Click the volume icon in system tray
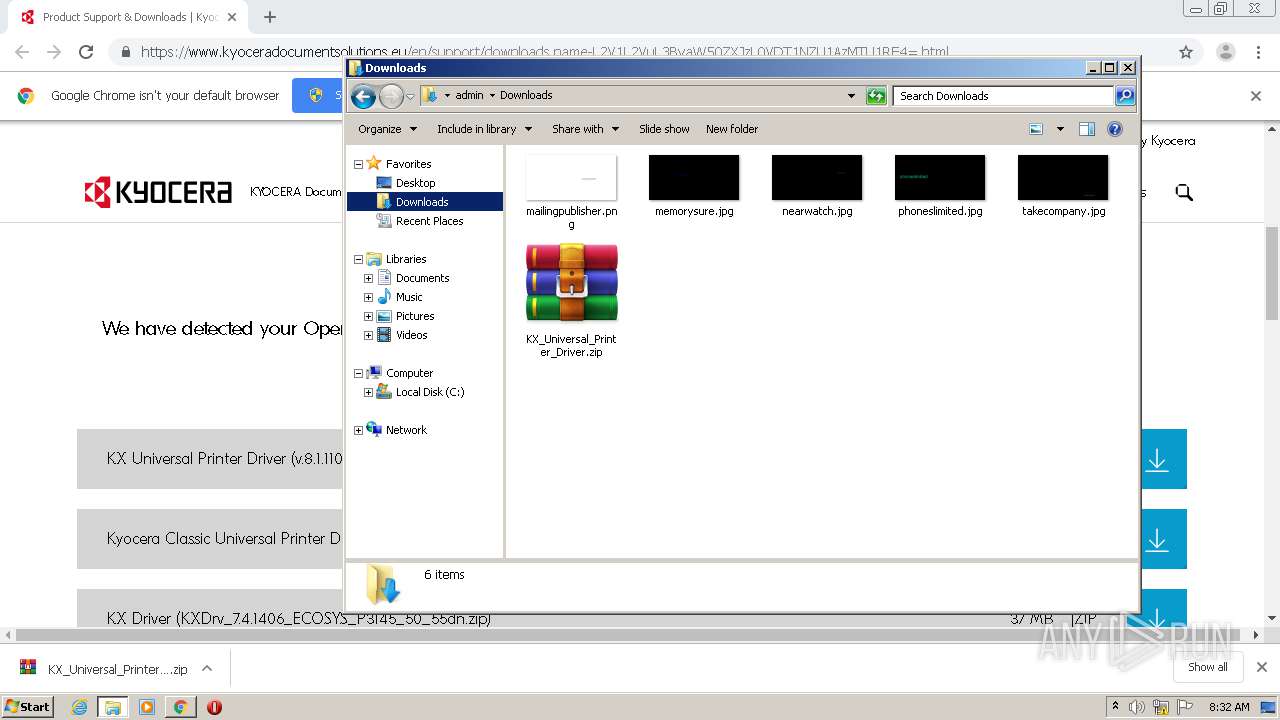1280x720 pixels. coord(1137,707)
